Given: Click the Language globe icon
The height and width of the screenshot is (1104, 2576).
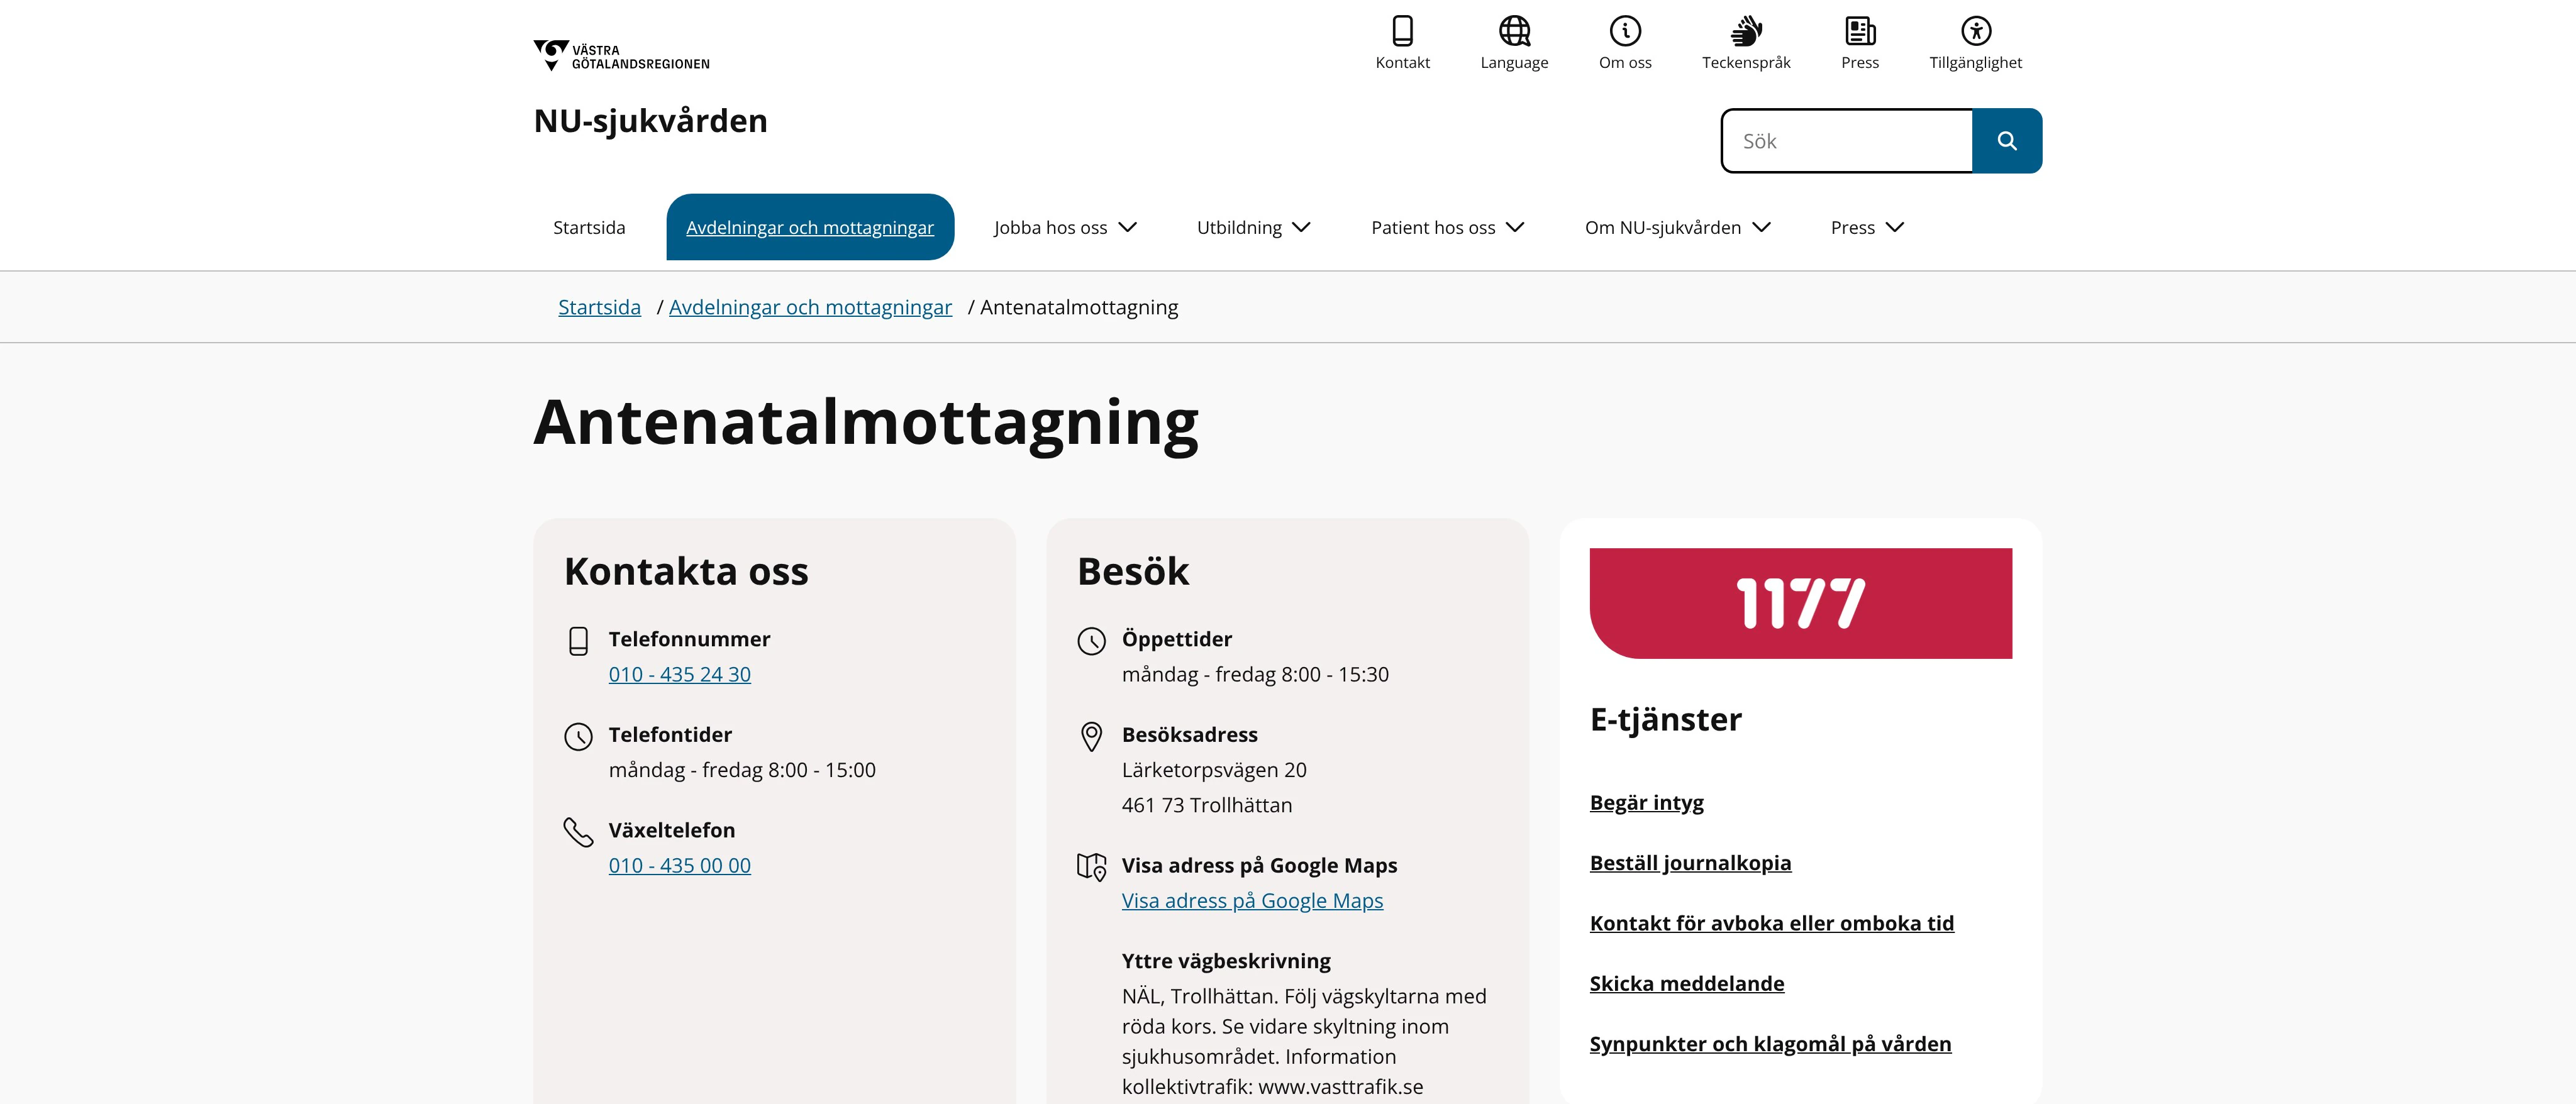Looking at the screenshot, I should (1514, 31).
